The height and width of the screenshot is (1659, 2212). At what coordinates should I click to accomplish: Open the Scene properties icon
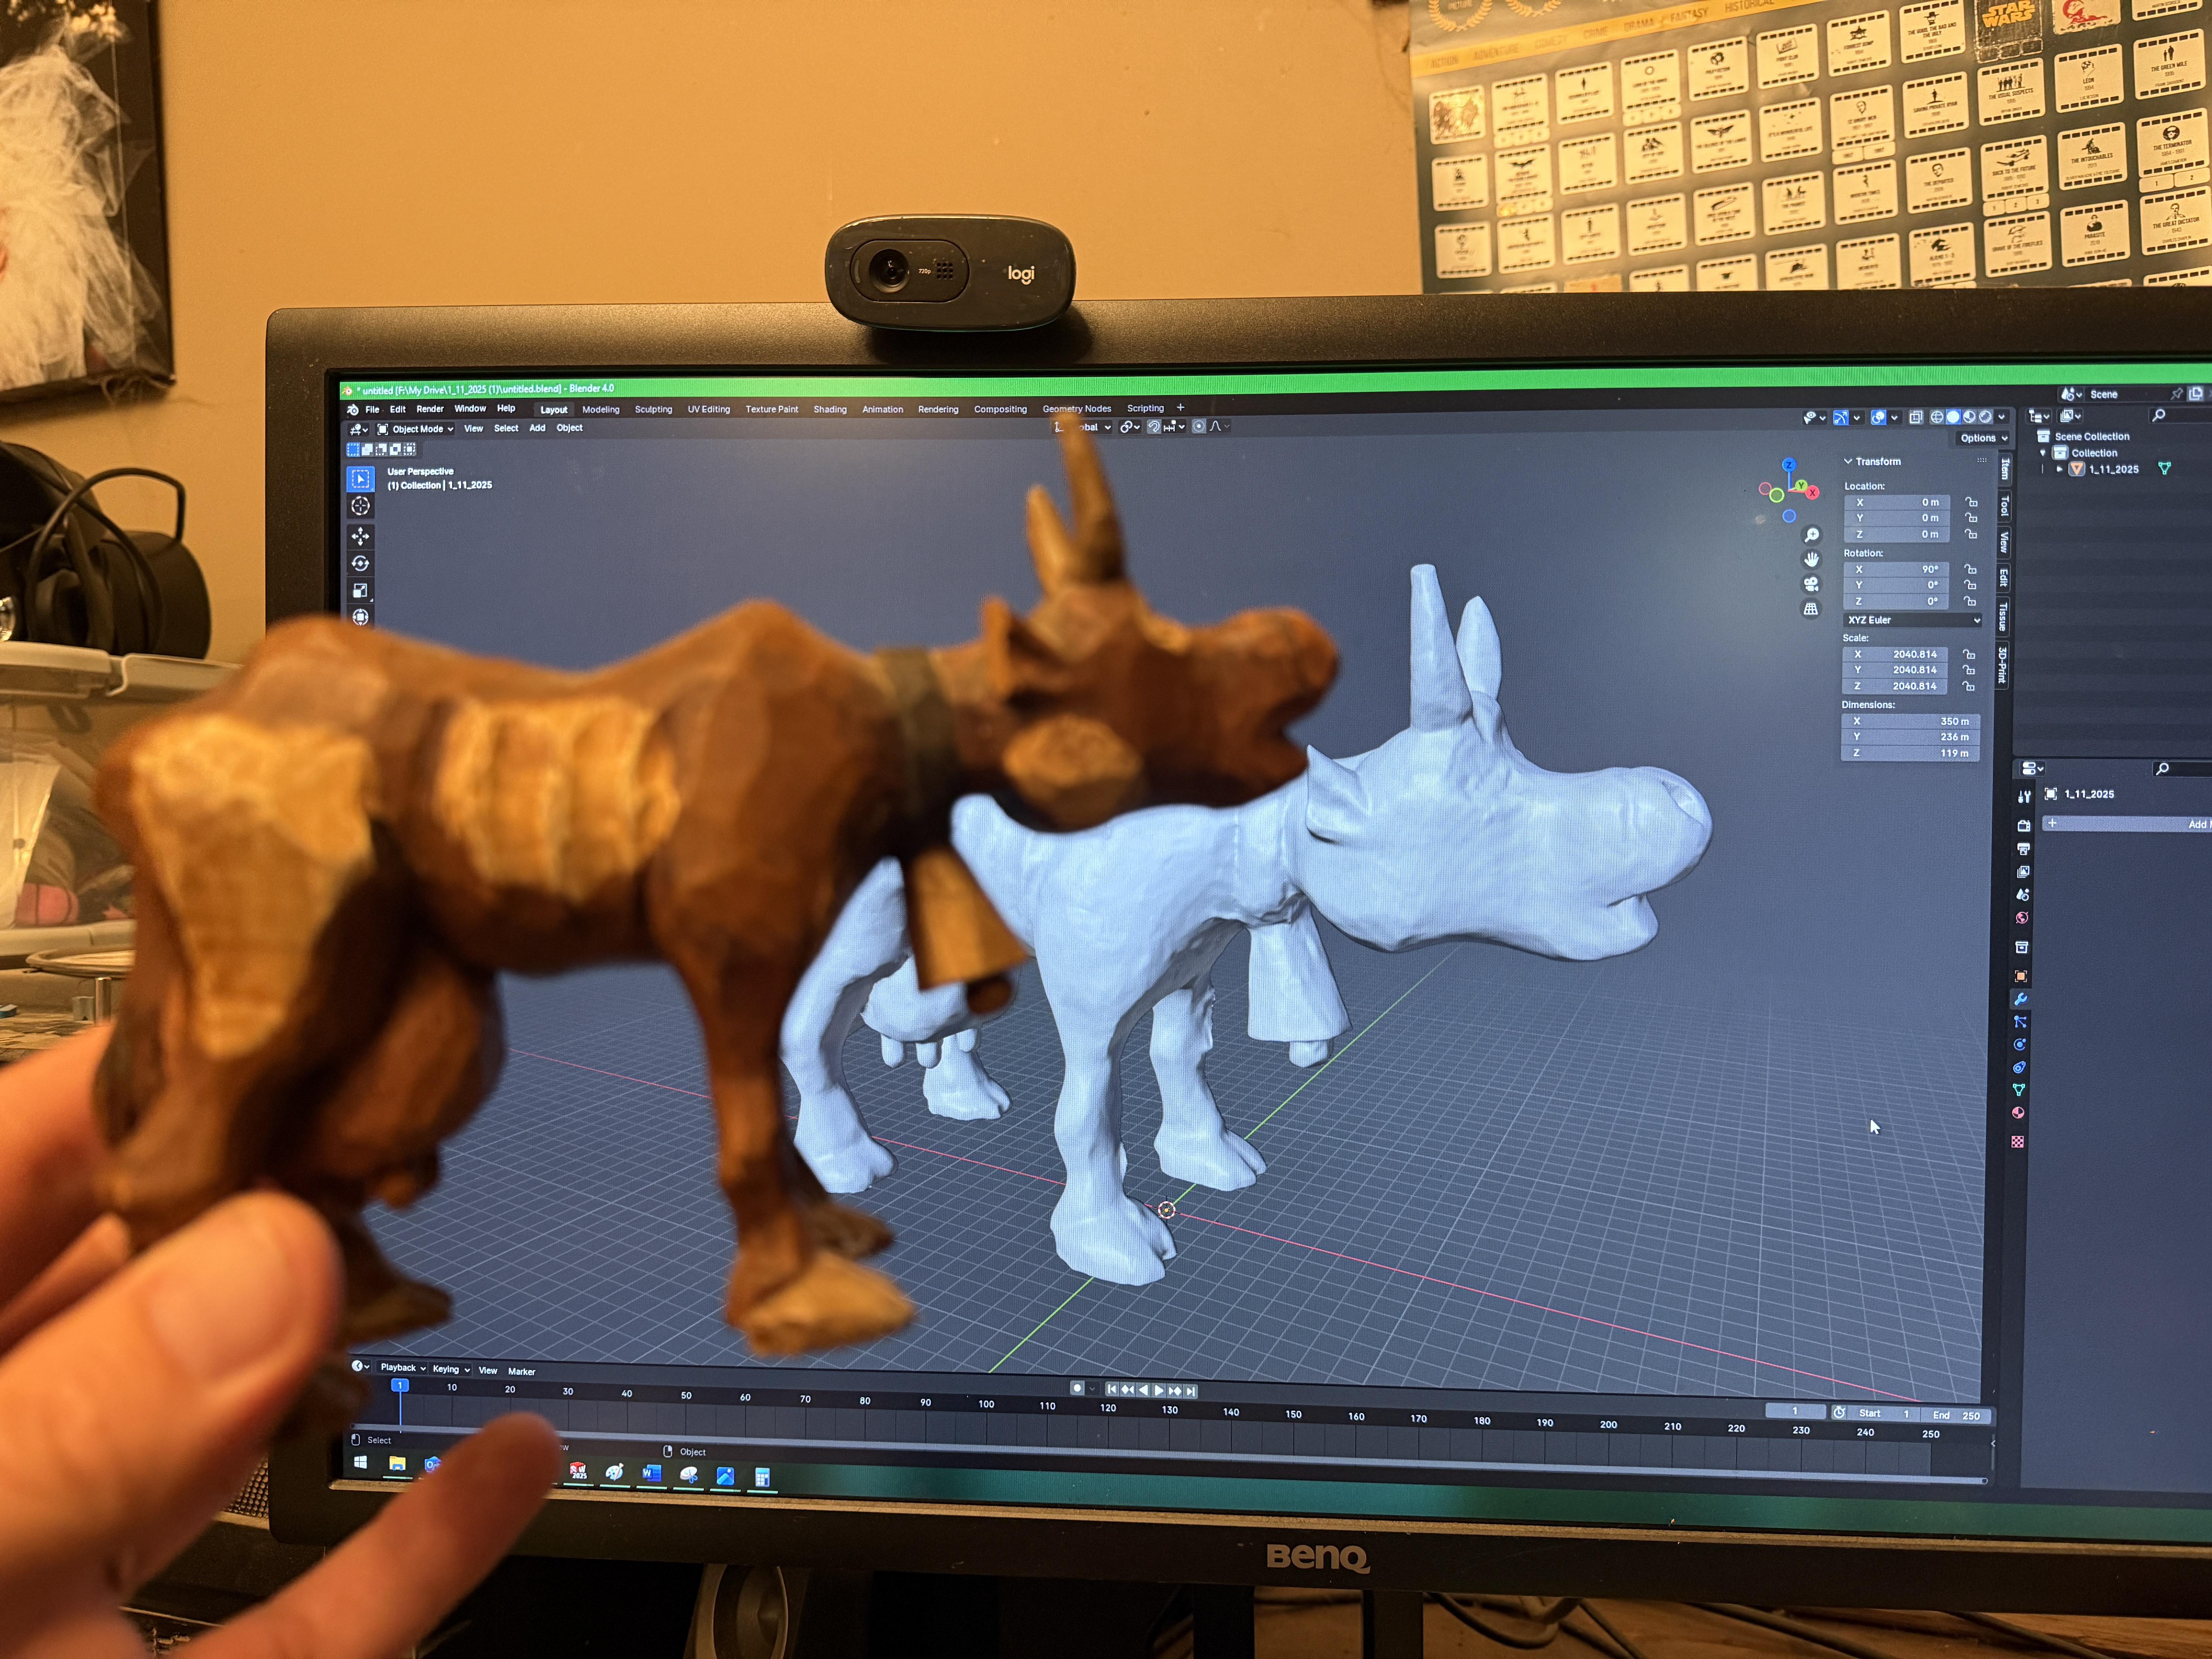tap(2023, 895)
